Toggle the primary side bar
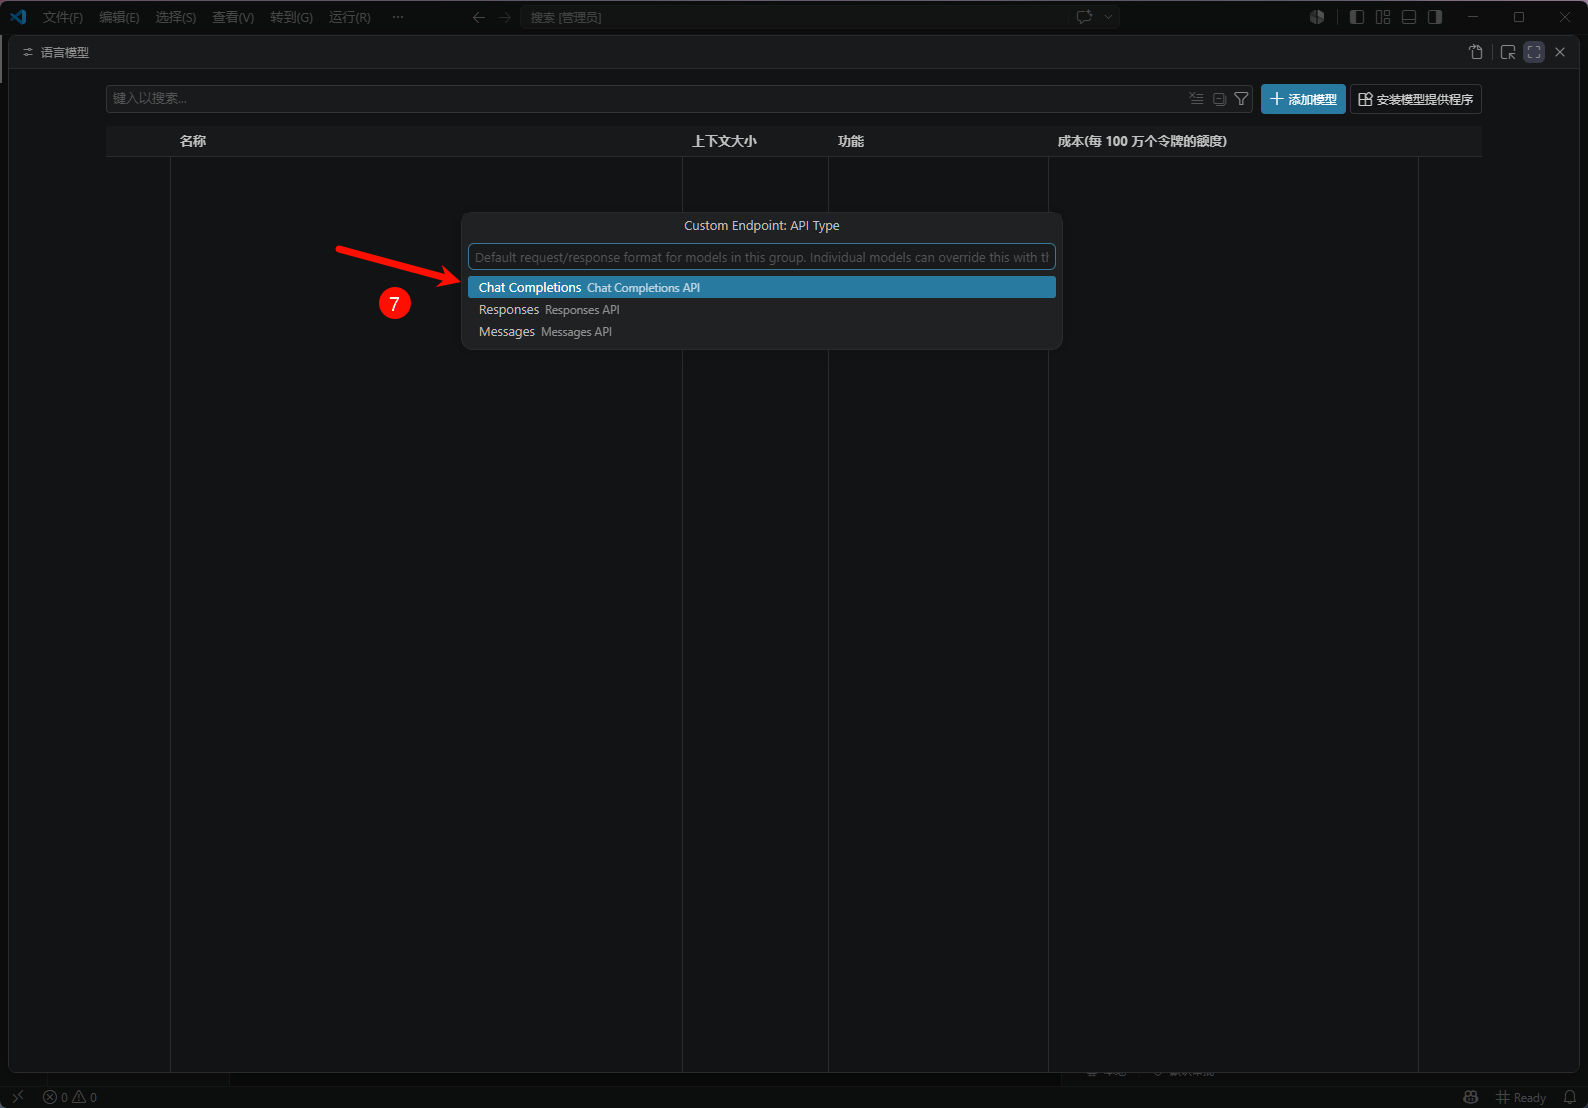 (x=1357, y=17)
